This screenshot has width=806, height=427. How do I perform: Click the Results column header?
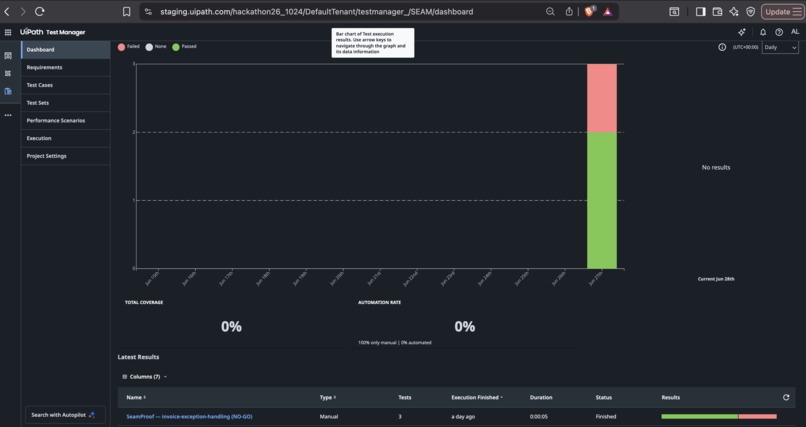(670, 397)
